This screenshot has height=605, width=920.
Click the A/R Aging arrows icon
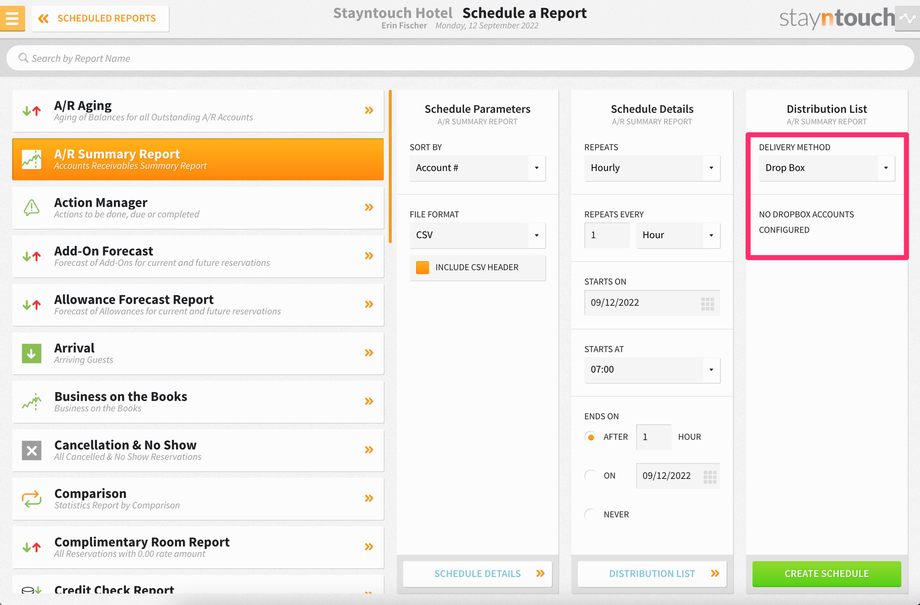(x=32, y=110)
